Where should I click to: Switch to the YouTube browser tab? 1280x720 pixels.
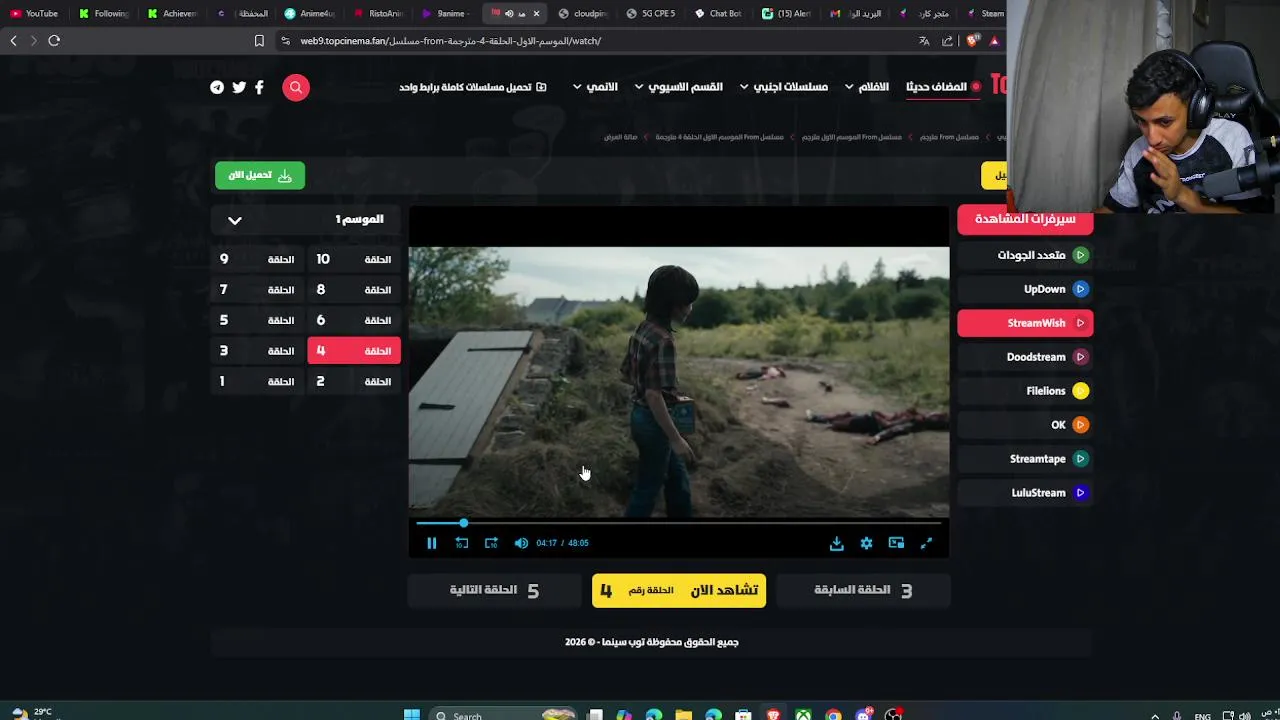coord(34,14)
